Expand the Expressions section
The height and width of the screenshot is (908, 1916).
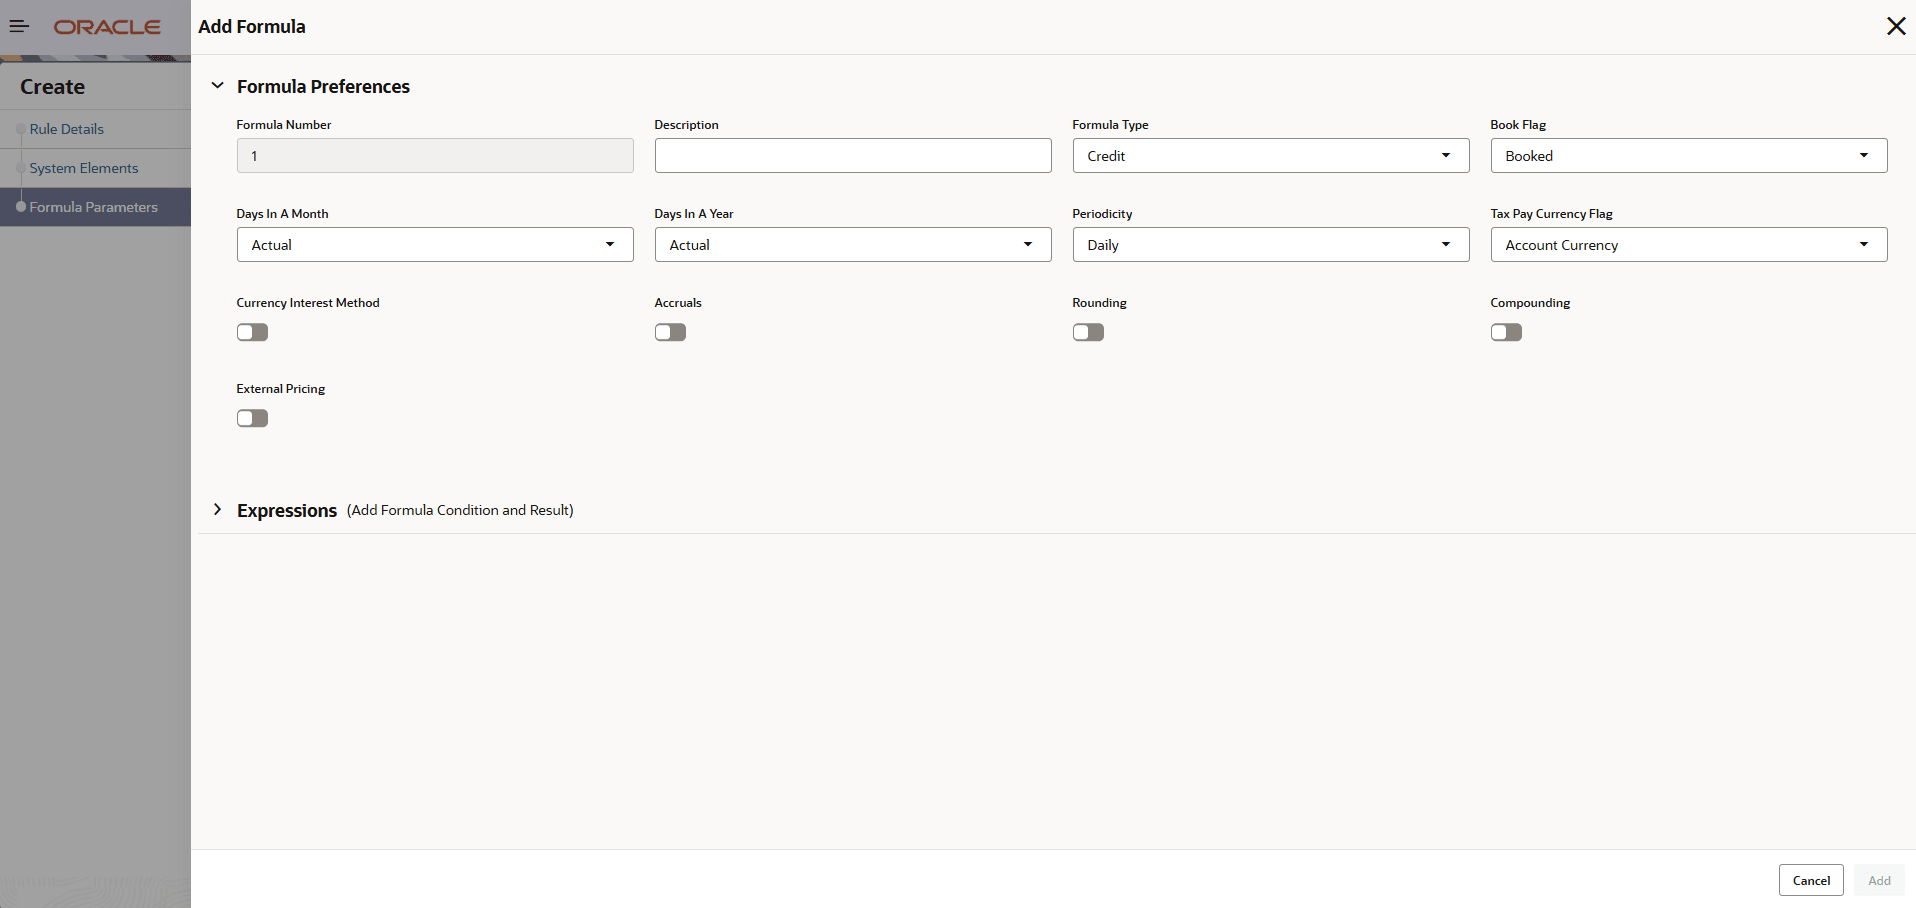pos(217,510)
